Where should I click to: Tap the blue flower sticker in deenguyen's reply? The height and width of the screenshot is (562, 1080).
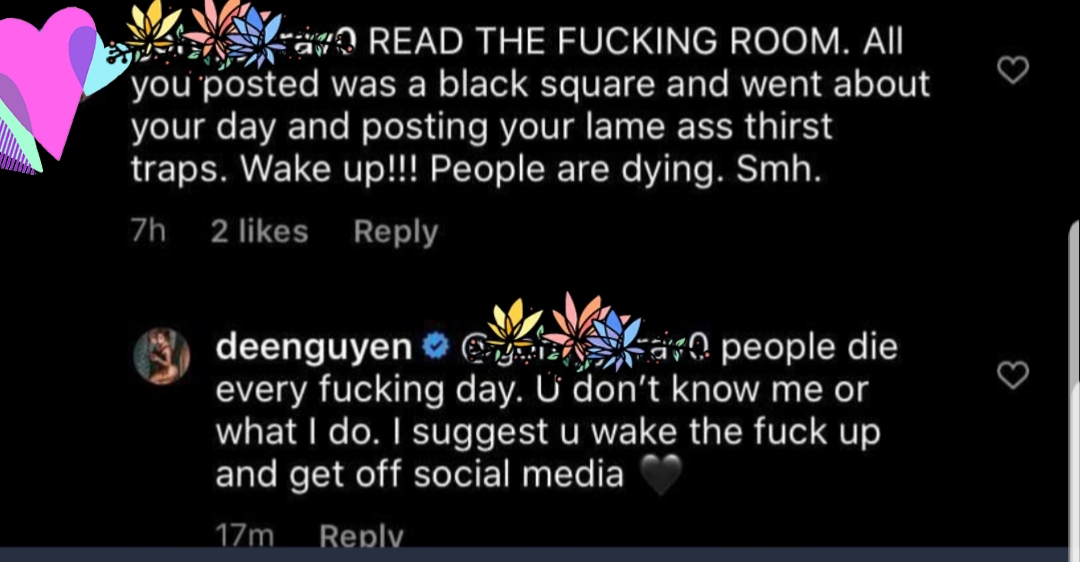click(x=614, y=340)
